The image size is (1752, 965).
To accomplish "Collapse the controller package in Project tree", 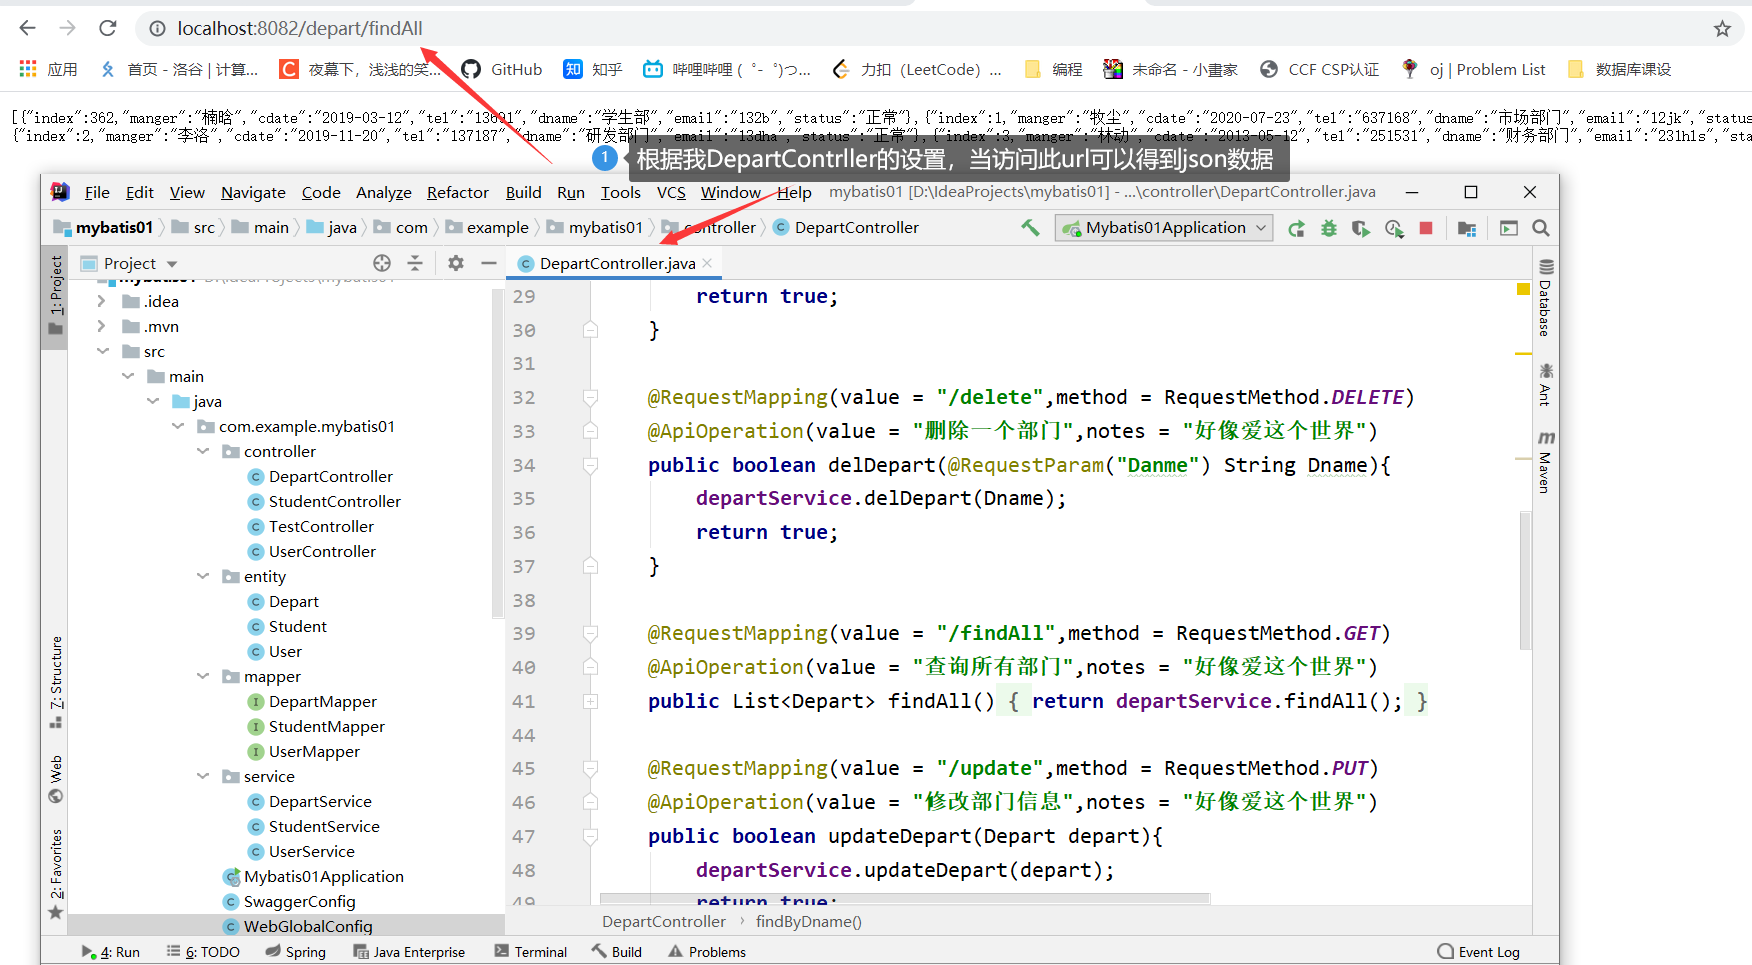I will pyautogui.click(x=203, y=451).
